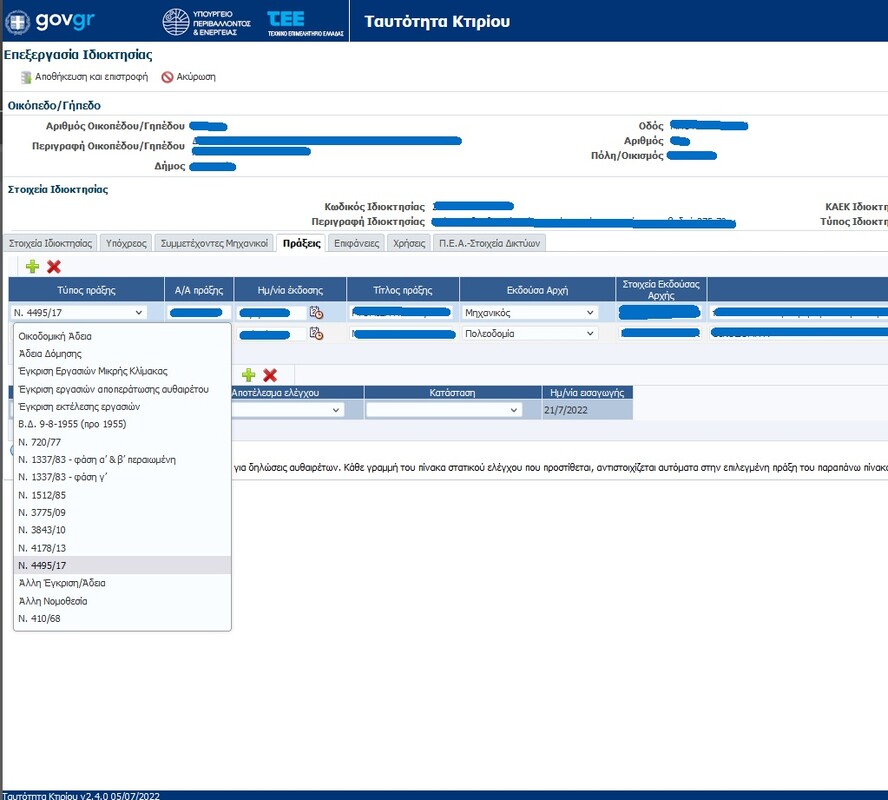
Task: Switch to the Επιφάνειες tab
Action: coord(355,242)
